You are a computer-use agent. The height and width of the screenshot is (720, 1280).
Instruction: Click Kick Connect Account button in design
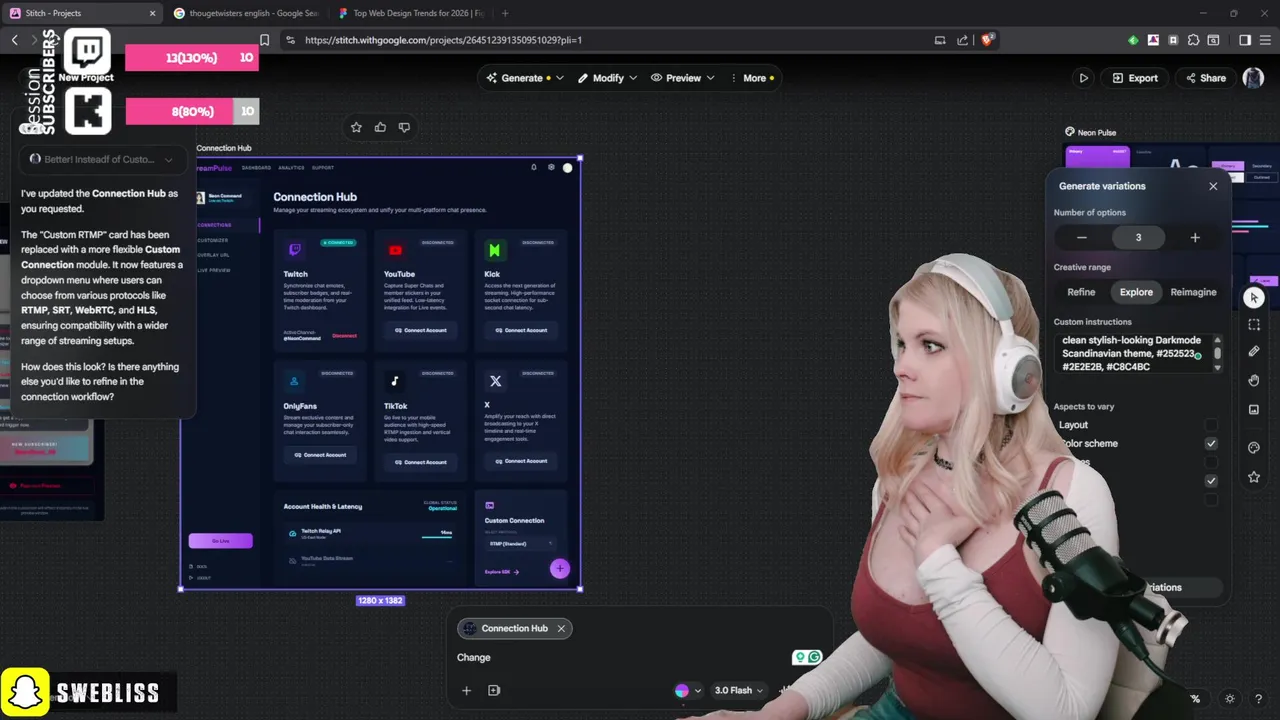click(521, 330)
